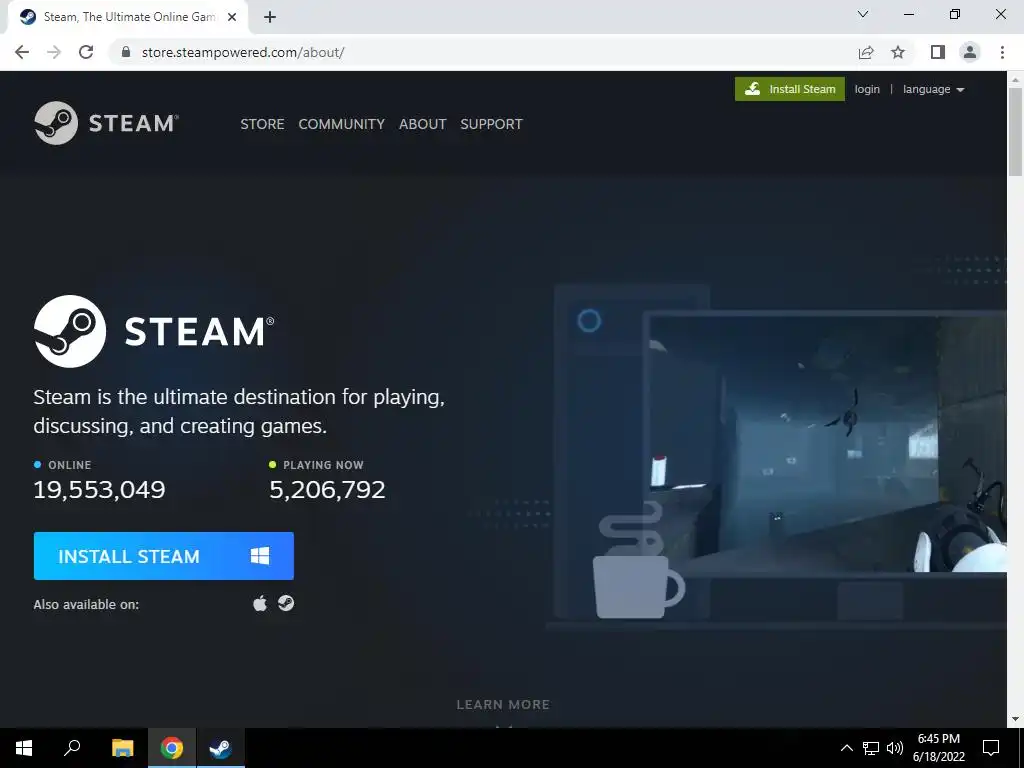Viewport: 1024px width, 768px height.
Task: Click the scrollbar down arrow
Action: pyautogui.click(x=1015, y=719)
